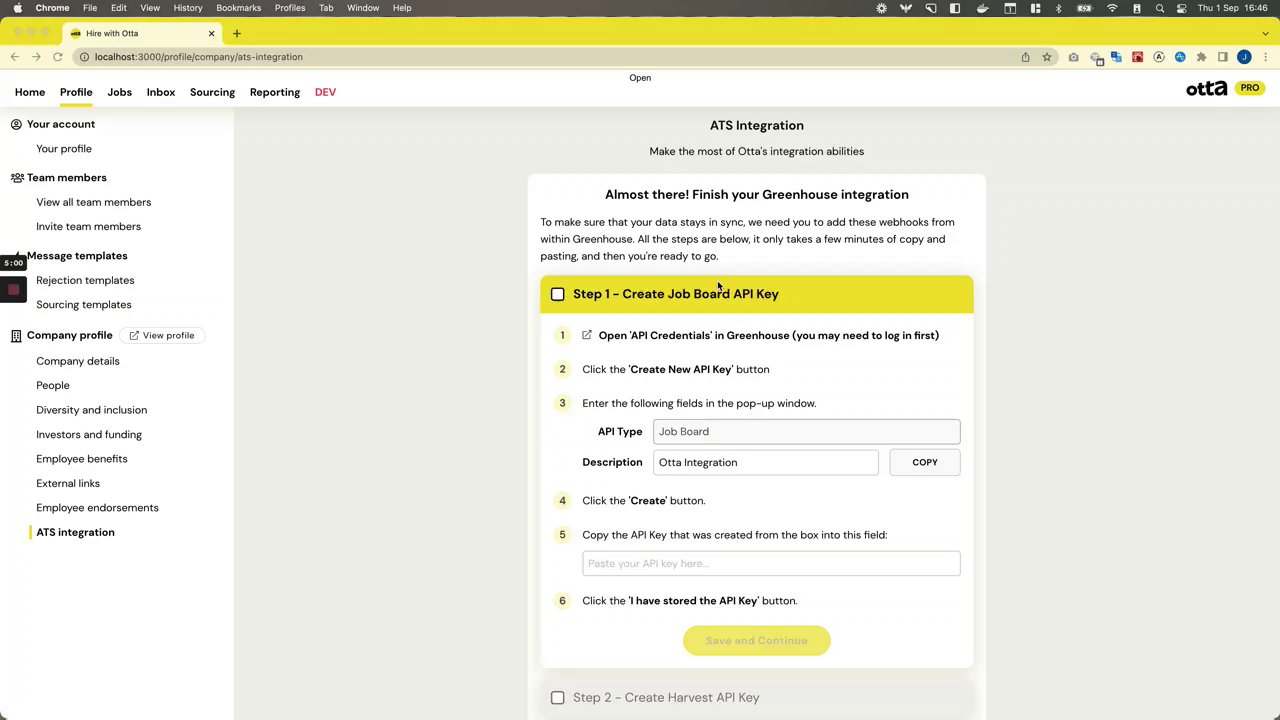Click the Your account person icon

coord(16,124)
